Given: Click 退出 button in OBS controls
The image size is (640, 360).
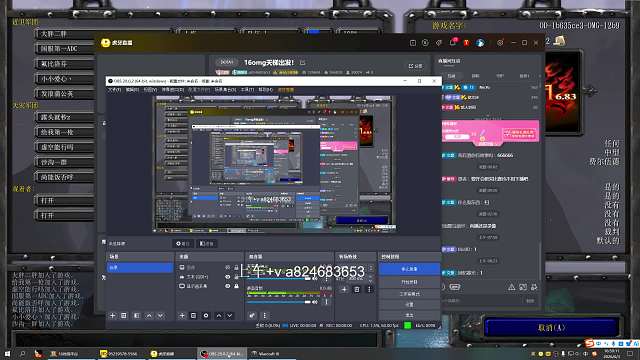Looking at the screenshot, I should click(x=409, y=315).
